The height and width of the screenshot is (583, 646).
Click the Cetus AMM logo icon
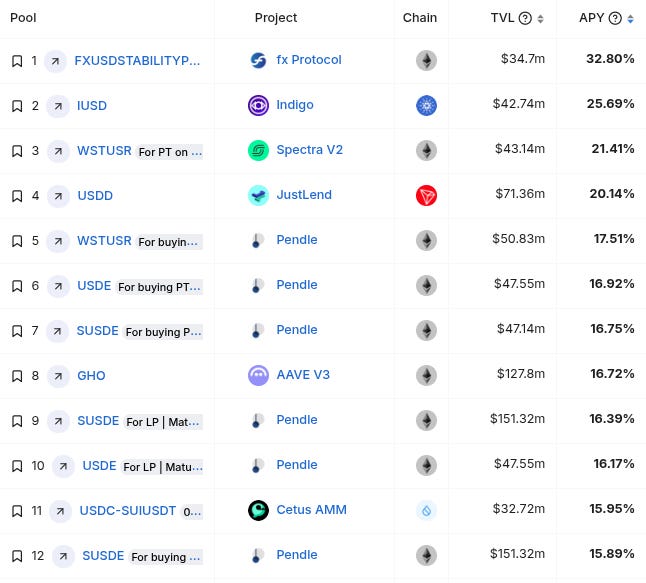(x=258, y=510)
